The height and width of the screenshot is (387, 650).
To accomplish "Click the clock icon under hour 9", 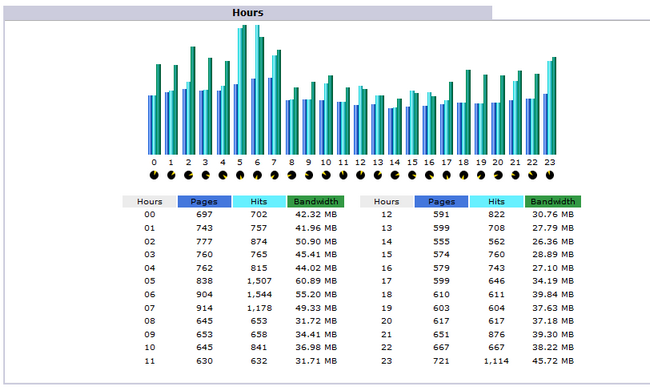I will click(x=309, y=175).
